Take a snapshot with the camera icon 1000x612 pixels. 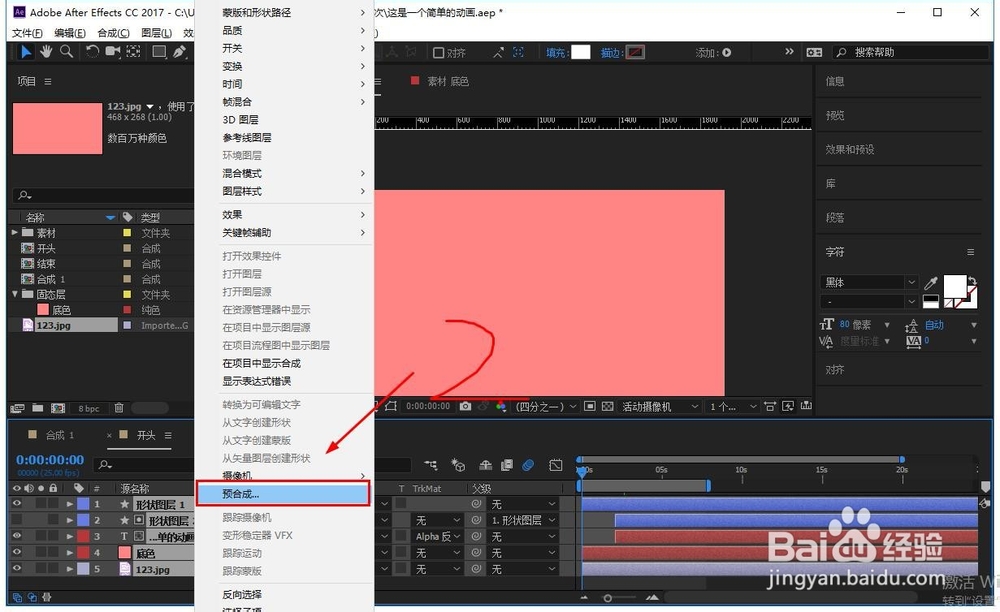click(x=466, y=406)
